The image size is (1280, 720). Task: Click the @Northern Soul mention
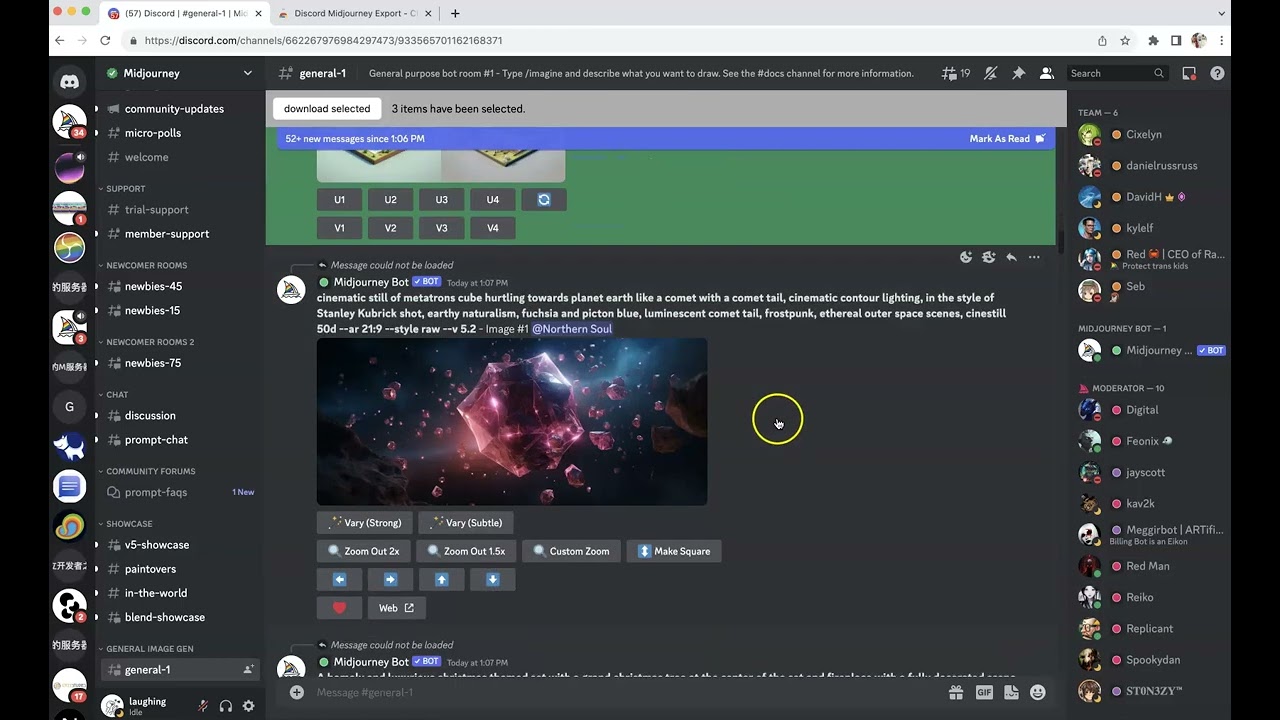click(x=572, y=329)
